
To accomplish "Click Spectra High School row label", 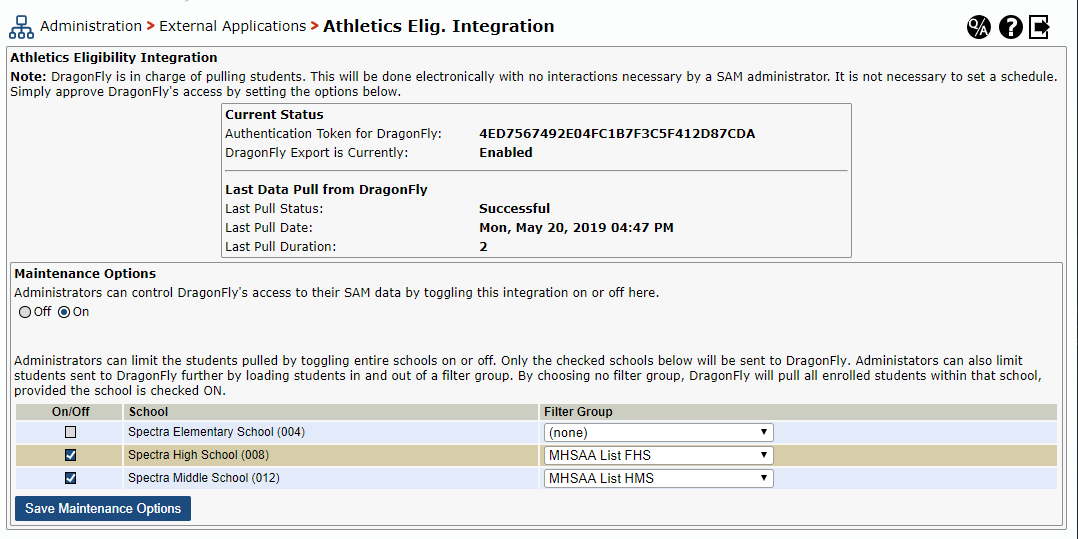I will (x=198, y=455).
